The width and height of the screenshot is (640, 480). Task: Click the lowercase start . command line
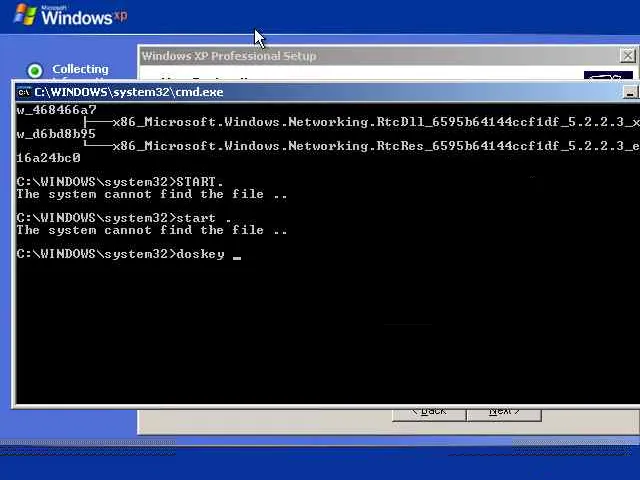[124, 218]
